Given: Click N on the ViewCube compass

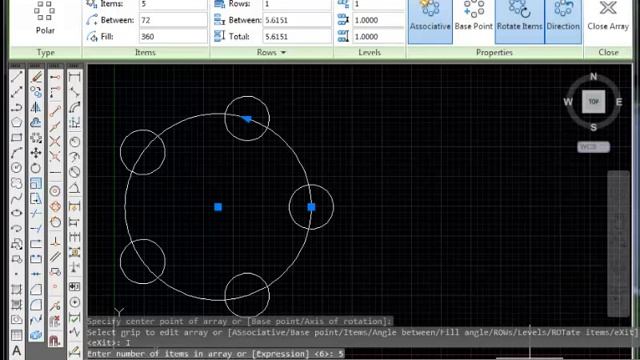Looking at the screenshot, I should pyautogui.click(x=593, y=76).
